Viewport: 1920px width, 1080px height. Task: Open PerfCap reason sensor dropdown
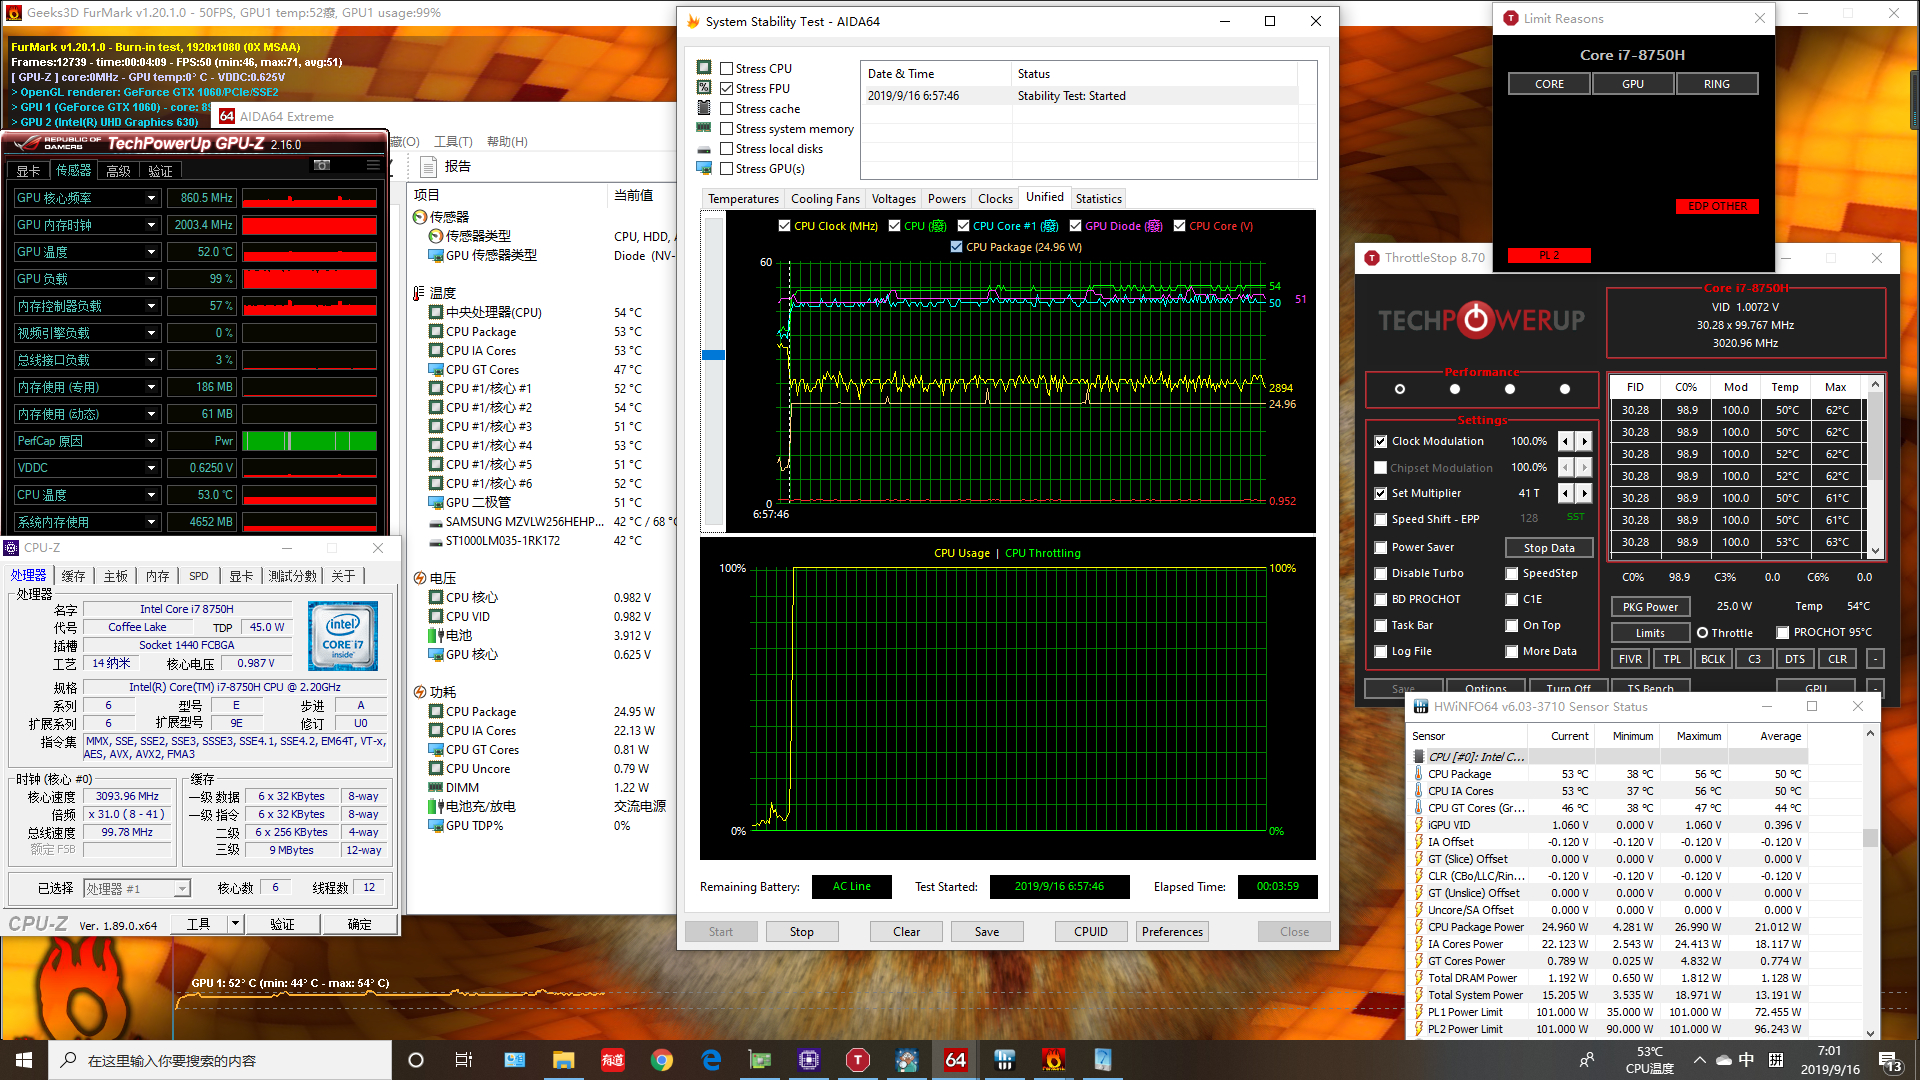152,441
